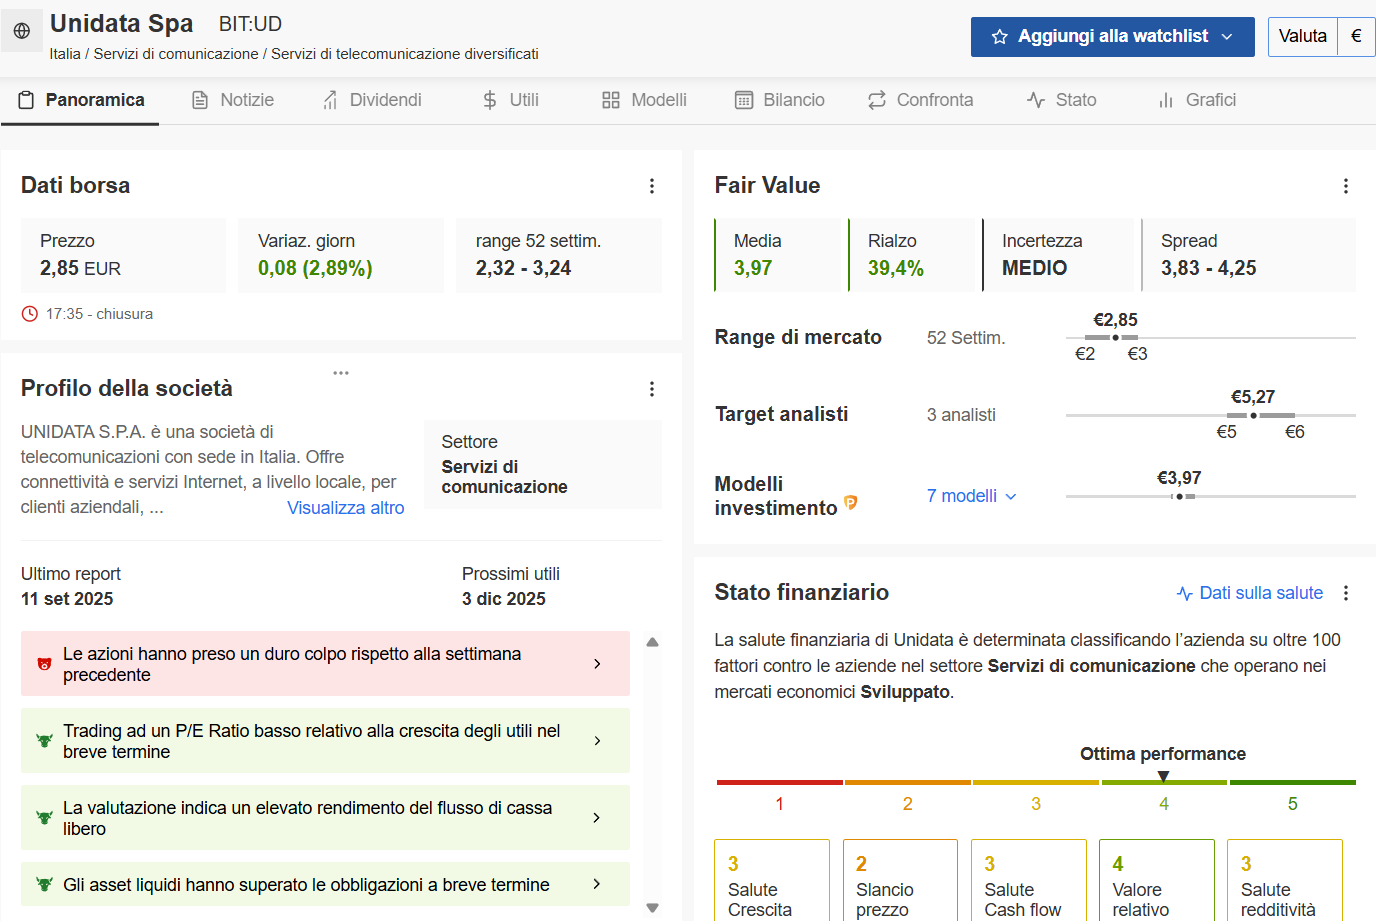Viewport: 1376px width, 921px height.
Task: Open Stato finanziario three-dot menu
Action: click(1345, 593)
